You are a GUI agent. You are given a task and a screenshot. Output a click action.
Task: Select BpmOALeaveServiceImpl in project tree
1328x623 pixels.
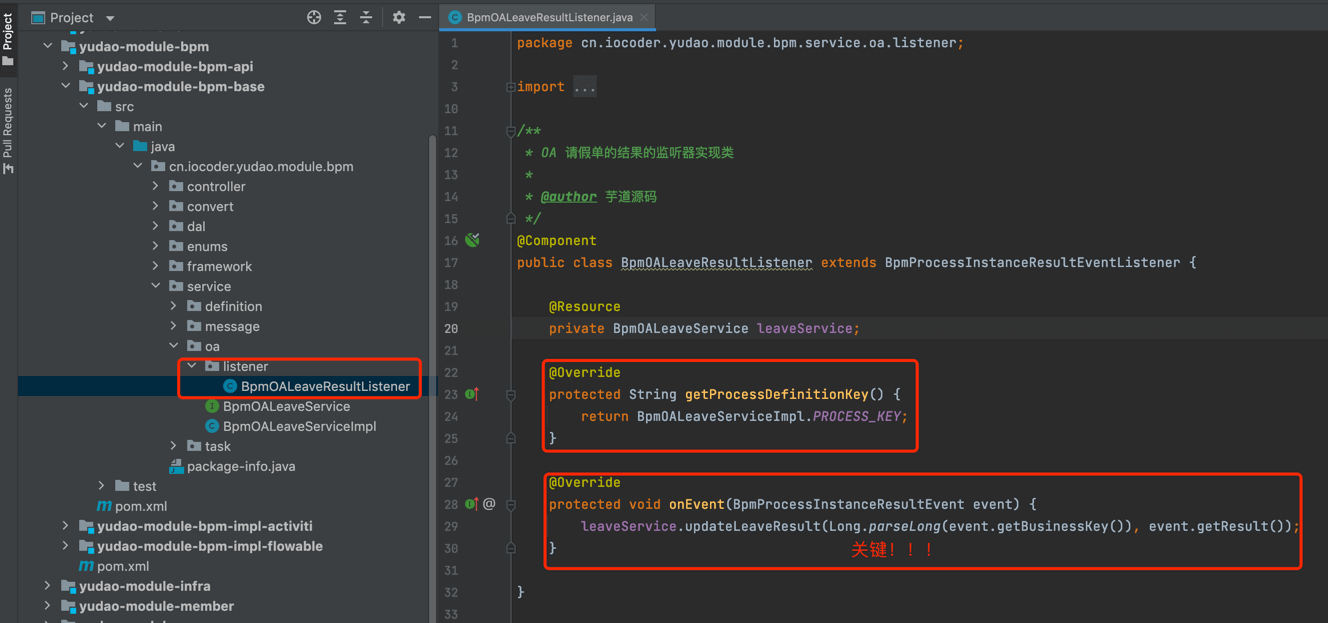tap(299, 426)
